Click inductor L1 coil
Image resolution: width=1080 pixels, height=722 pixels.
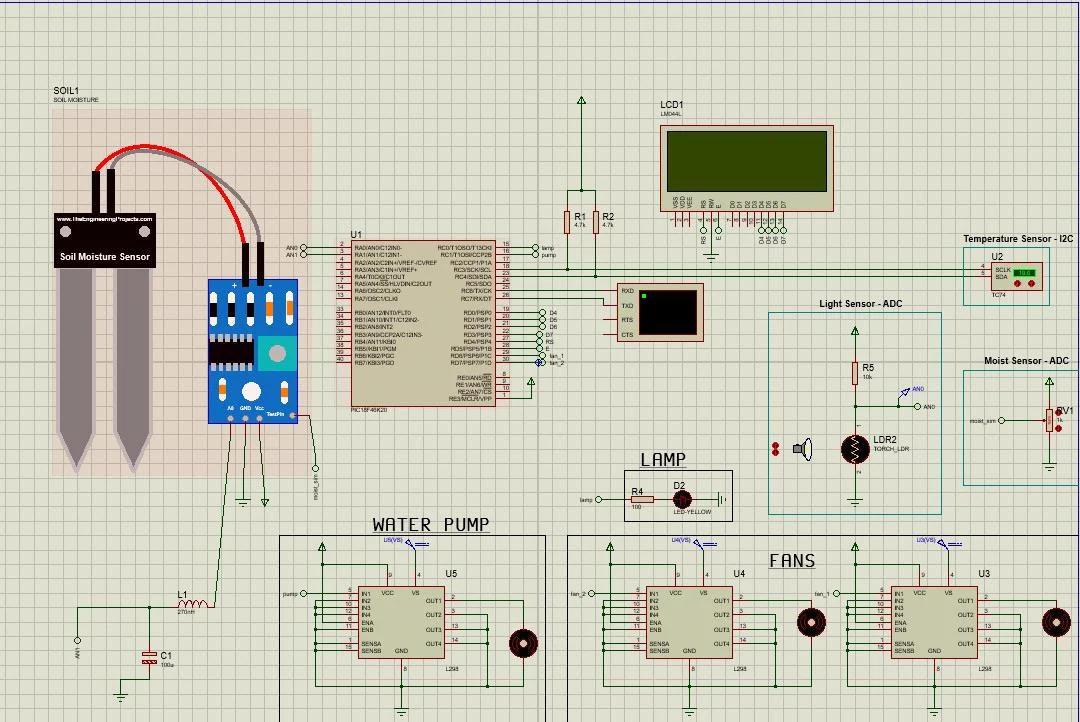[x=193, y=604]
